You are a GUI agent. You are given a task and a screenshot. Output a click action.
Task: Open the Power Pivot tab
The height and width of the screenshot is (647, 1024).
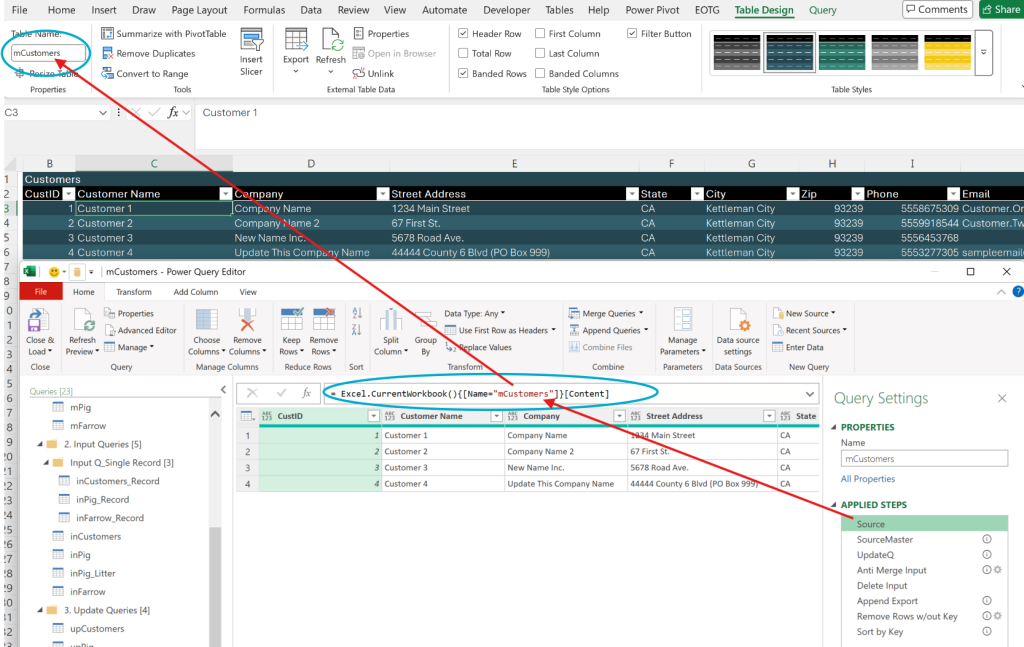652,10
